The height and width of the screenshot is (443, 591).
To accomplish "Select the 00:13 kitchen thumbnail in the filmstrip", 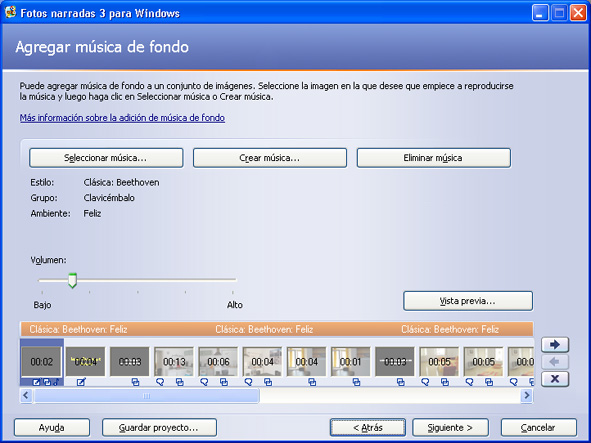I will 174,361.
